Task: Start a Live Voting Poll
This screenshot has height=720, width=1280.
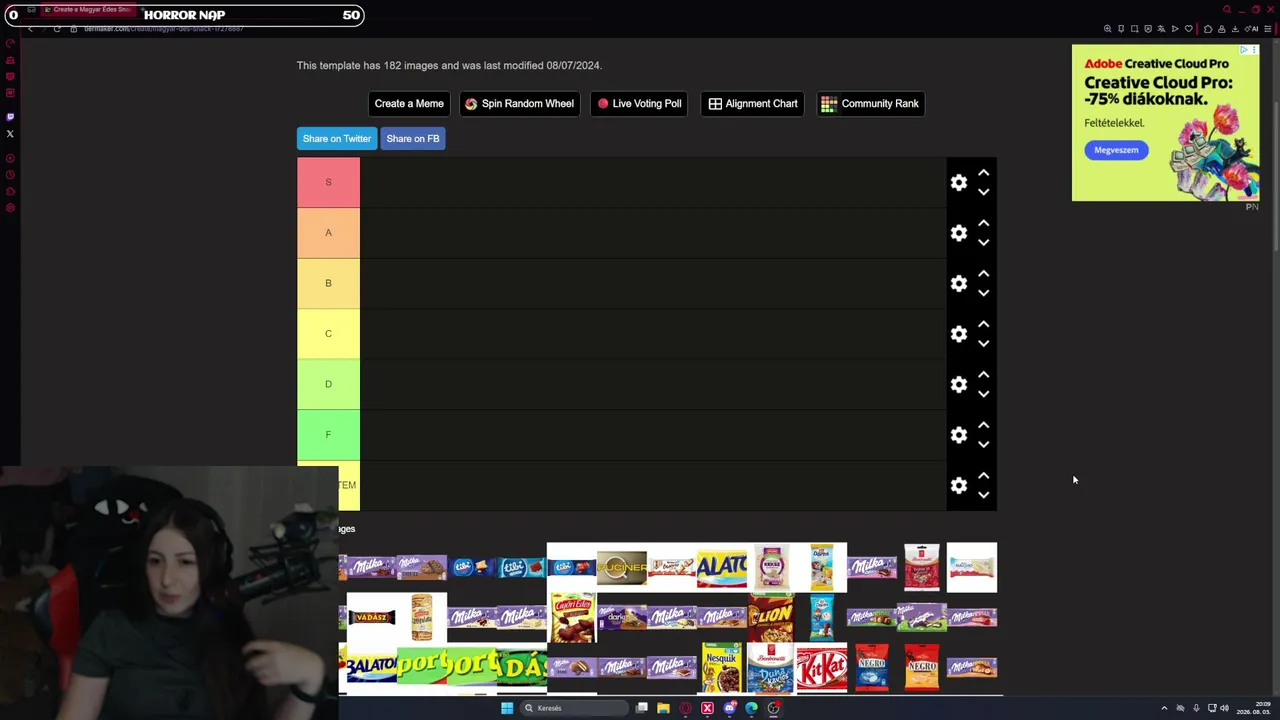Action: point(639,104)
